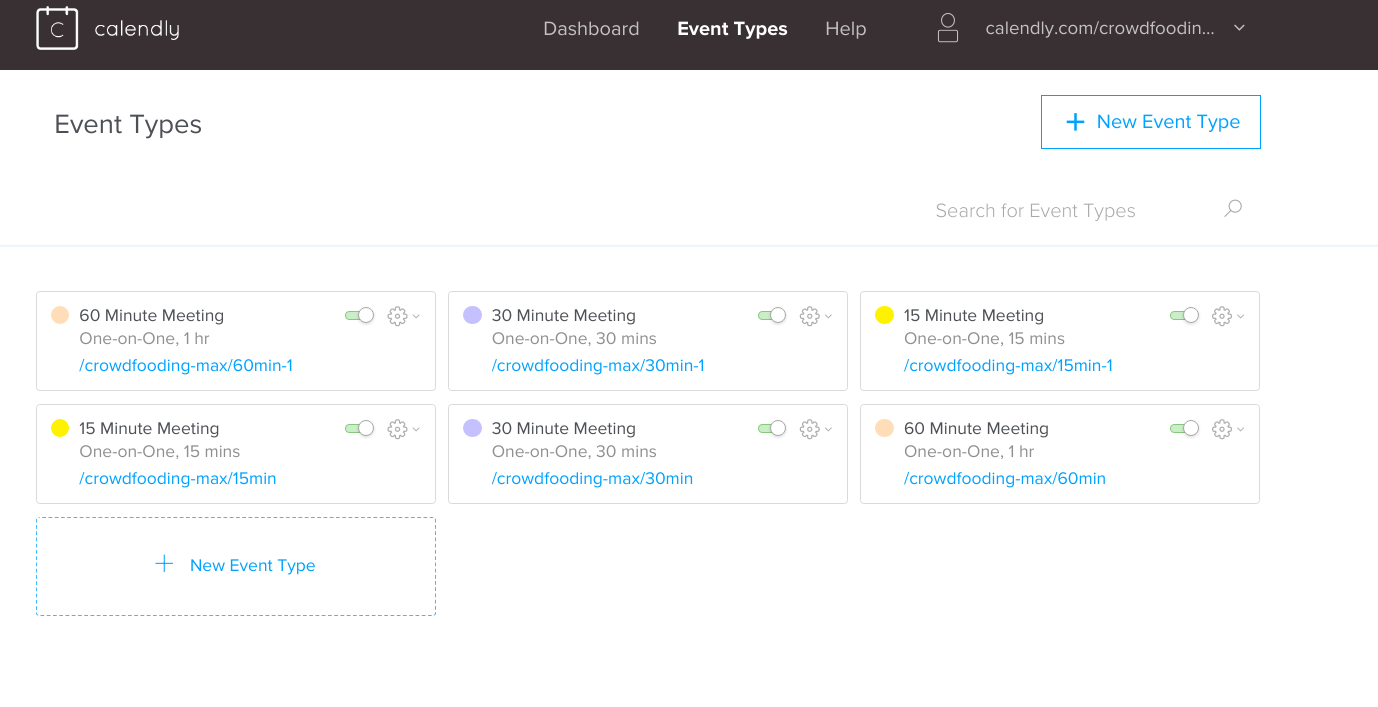Open gear settings for /crowdfooding-max/15min-1
This screenshot has width=1378, height=707.
point(1221,316)
